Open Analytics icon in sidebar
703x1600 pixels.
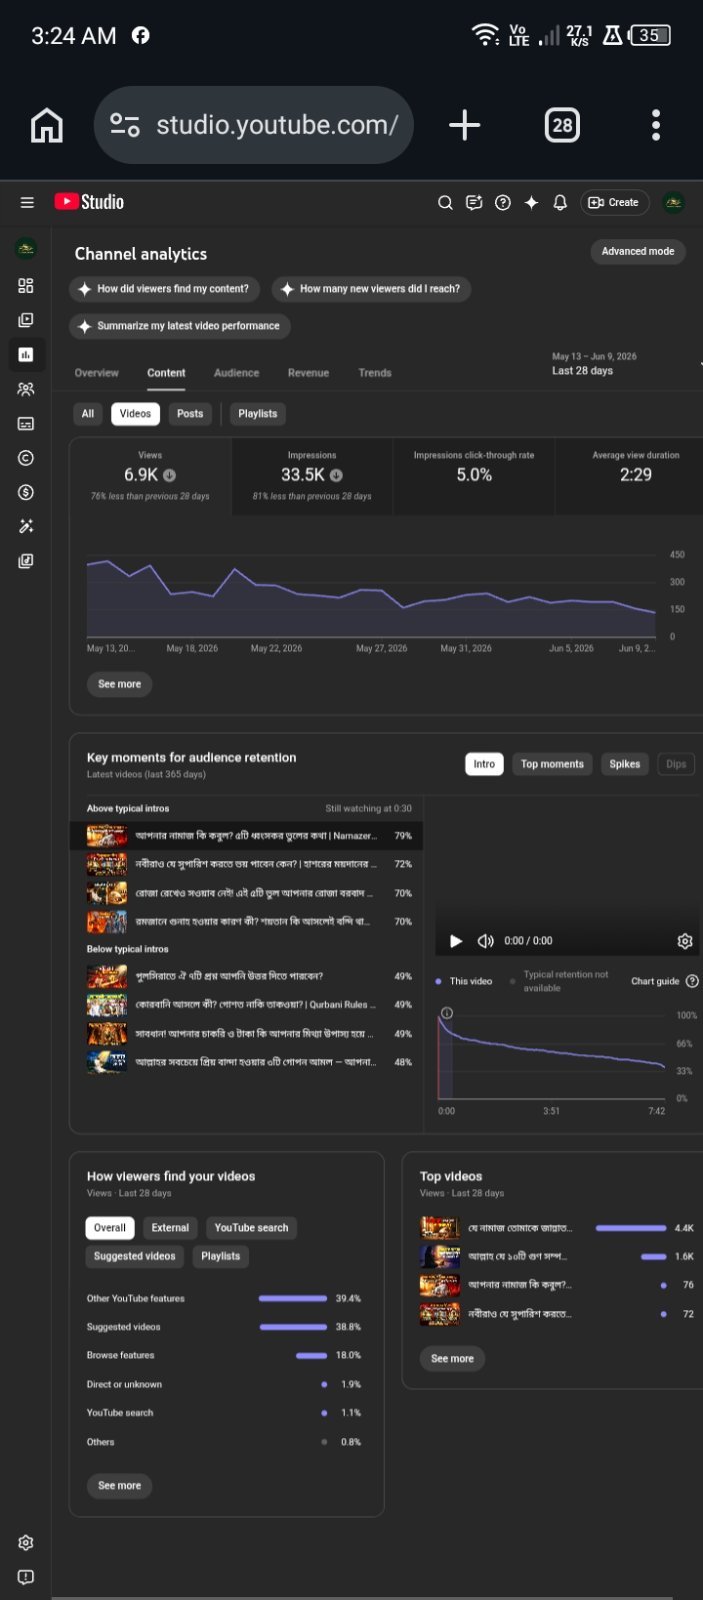[26, 354]
